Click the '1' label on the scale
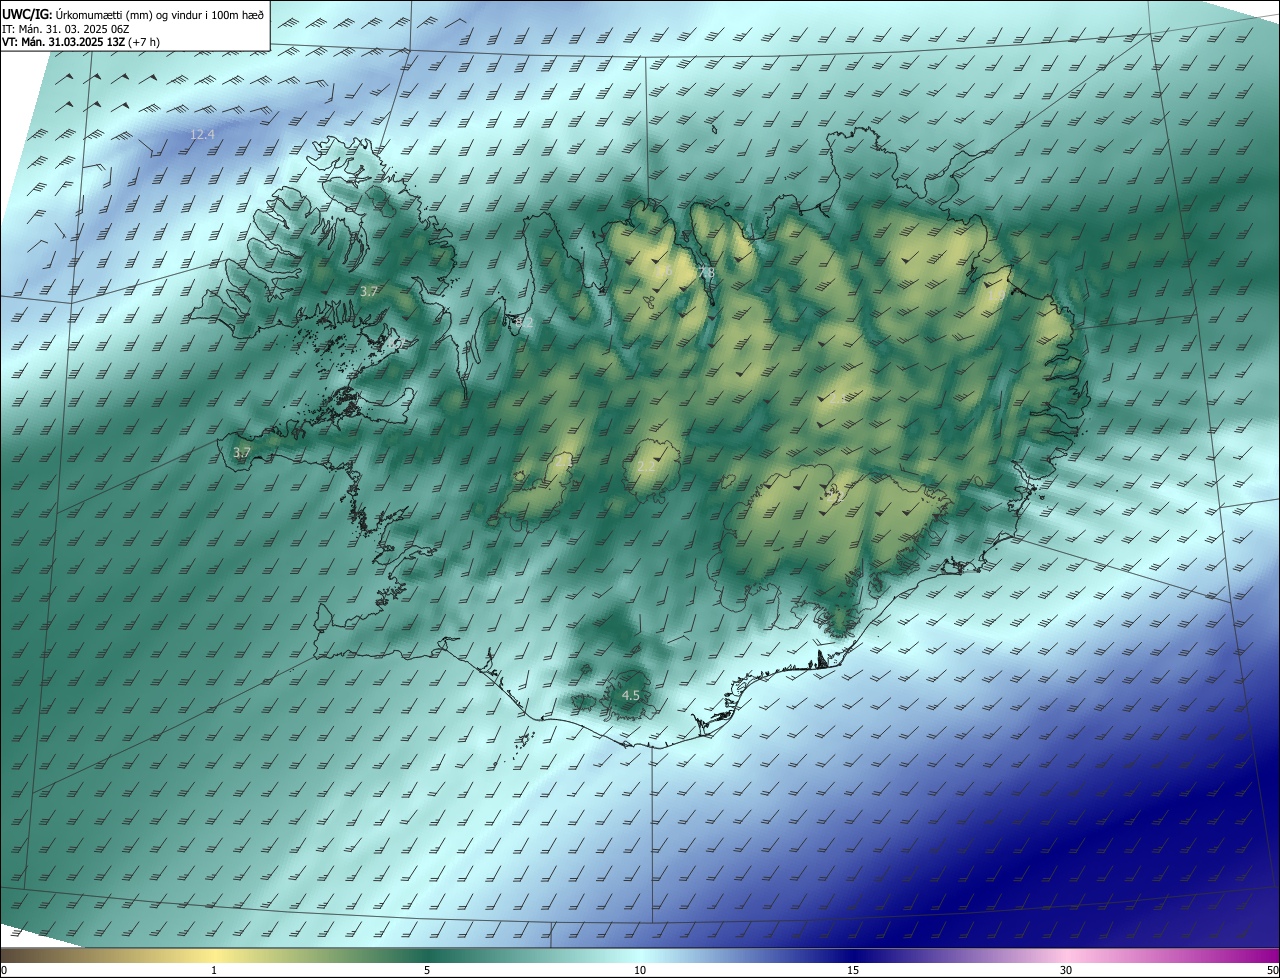 pos(214,970)
